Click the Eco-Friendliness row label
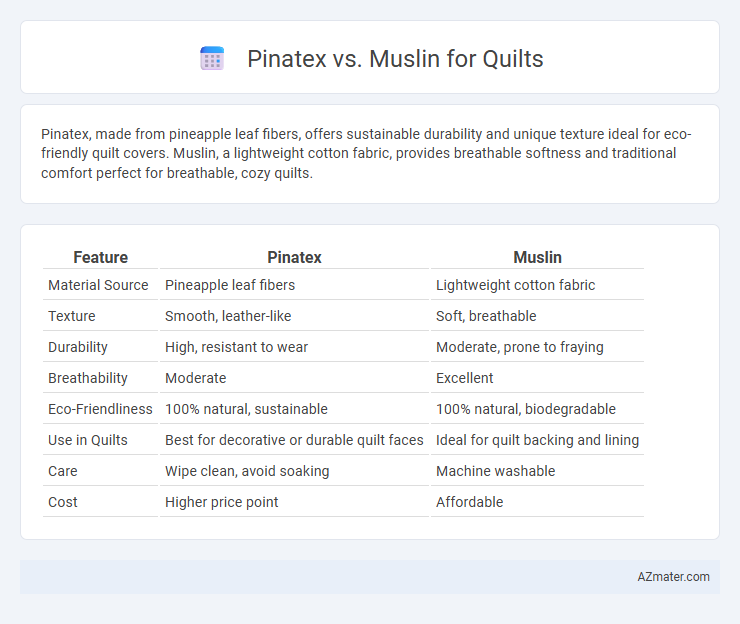This screenshot has height=624, width=740. pos(100,409)
